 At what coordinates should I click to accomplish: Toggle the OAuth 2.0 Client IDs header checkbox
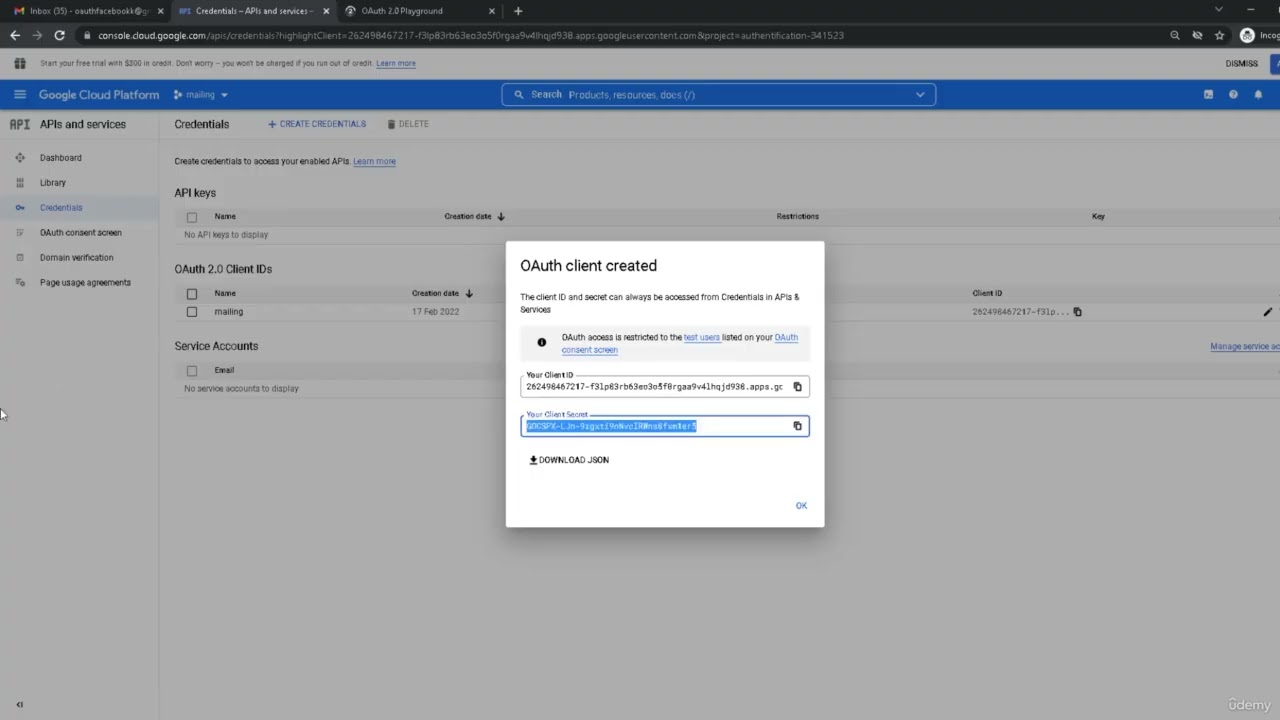[192, 294]
